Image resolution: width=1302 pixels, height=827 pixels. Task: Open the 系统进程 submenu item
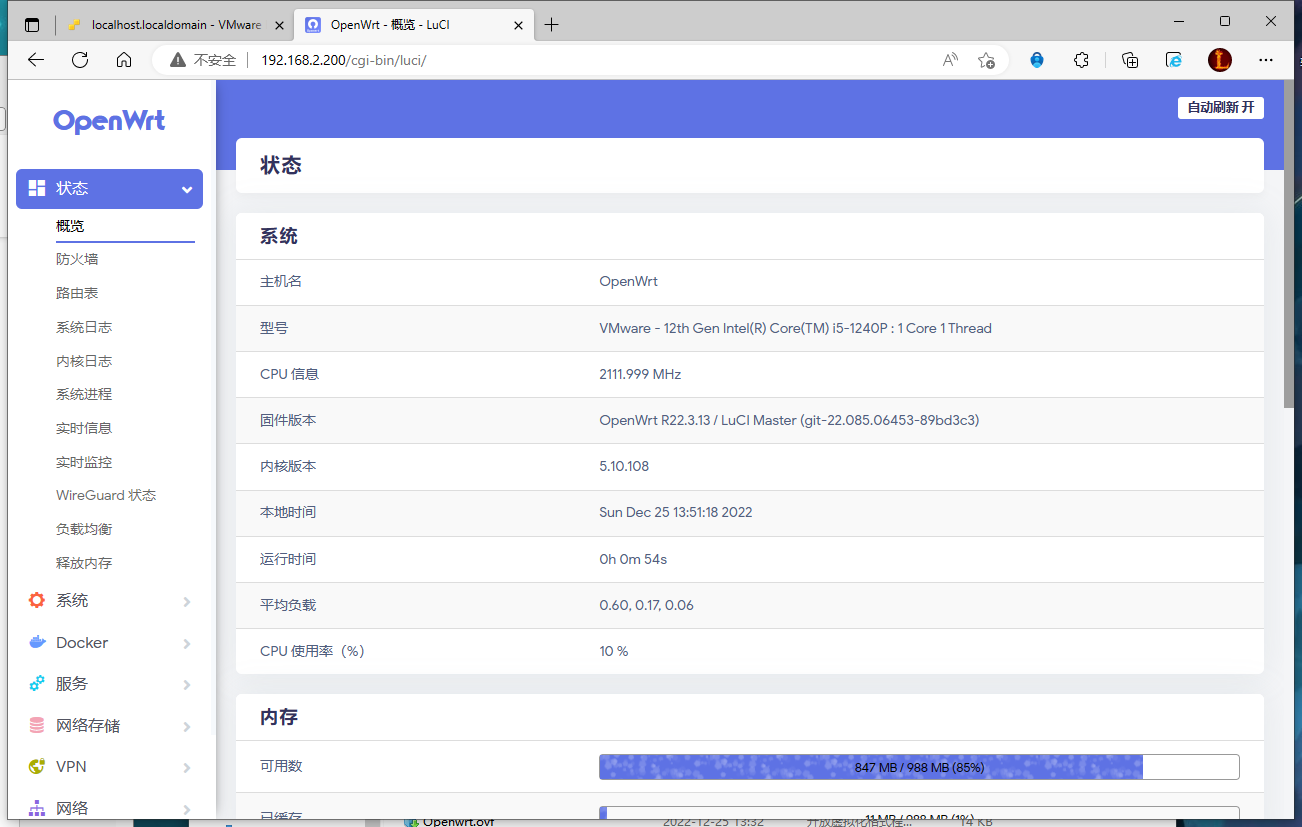(84, 394)
